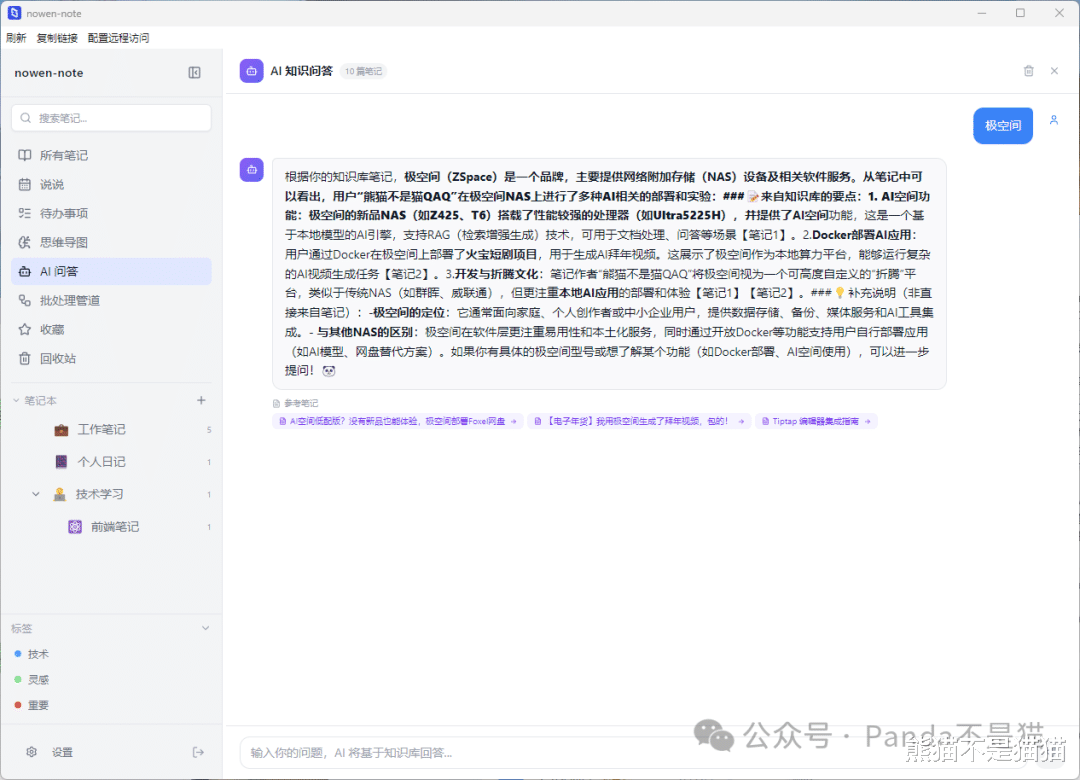The image size is (1080, 780).
Task: Click the logout icon beside 设置
Action: click(198, 752)
